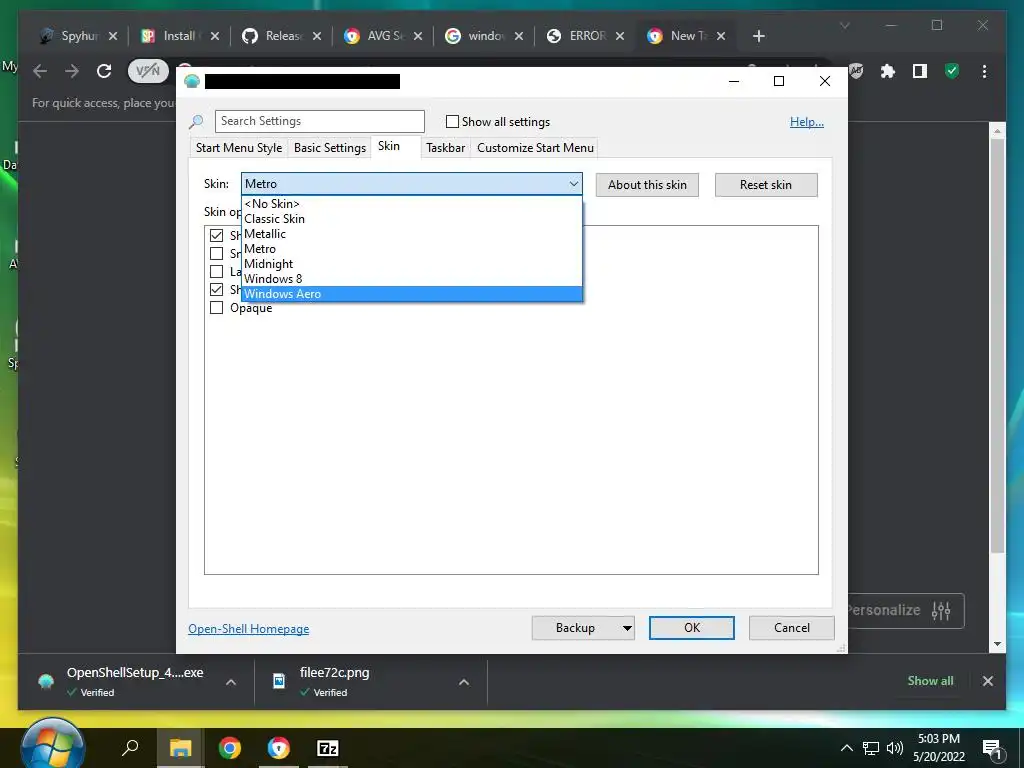1024x768 pixels.
Task: Close the Install tab
Action: [215, 36]
